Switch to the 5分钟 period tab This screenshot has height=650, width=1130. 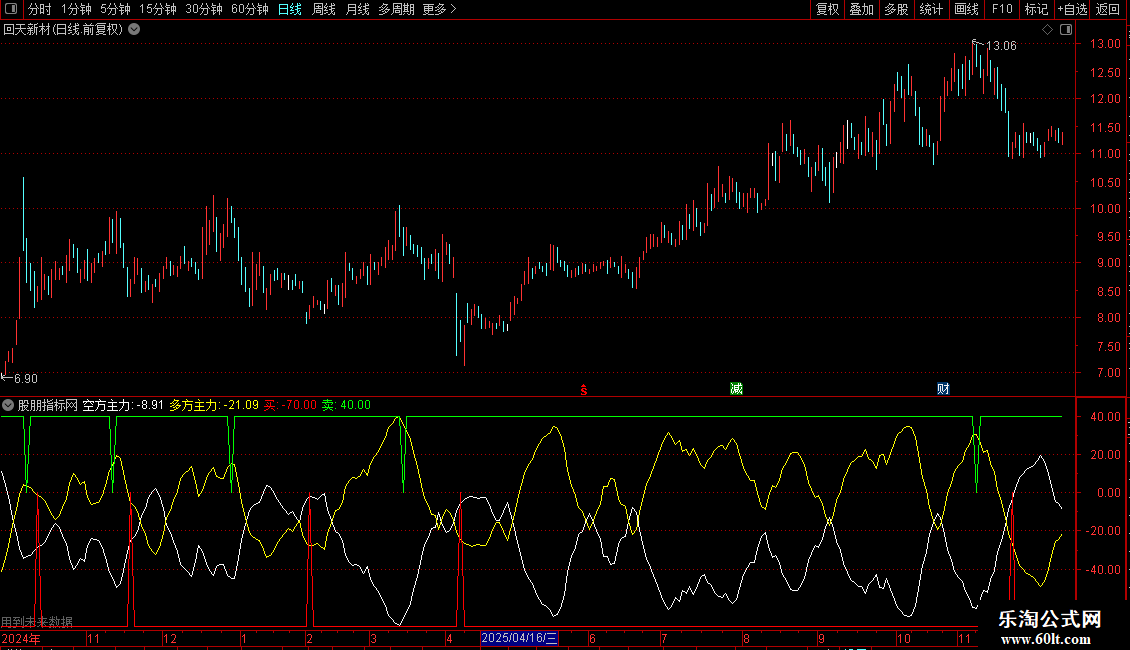115,9
